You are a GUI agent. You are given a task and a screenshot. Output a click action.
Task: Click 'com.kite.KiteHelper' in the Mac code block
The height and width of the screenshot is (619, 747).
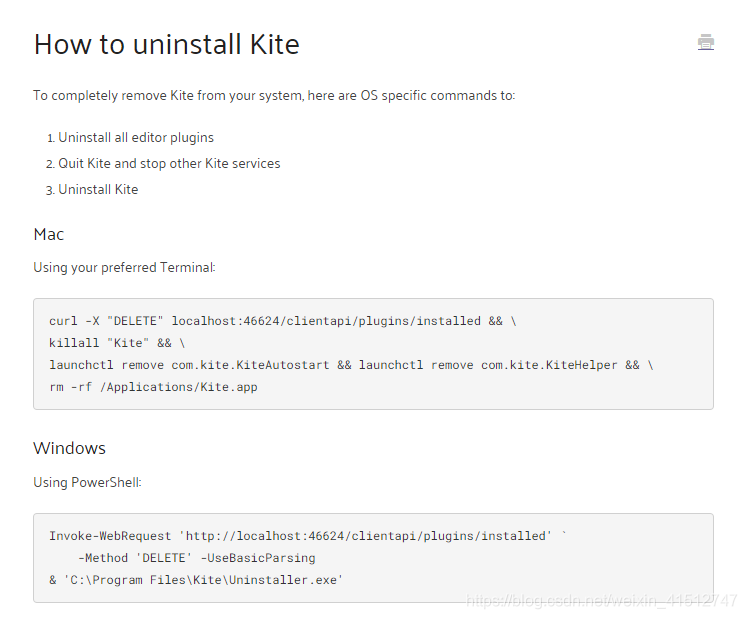[549, 365]
